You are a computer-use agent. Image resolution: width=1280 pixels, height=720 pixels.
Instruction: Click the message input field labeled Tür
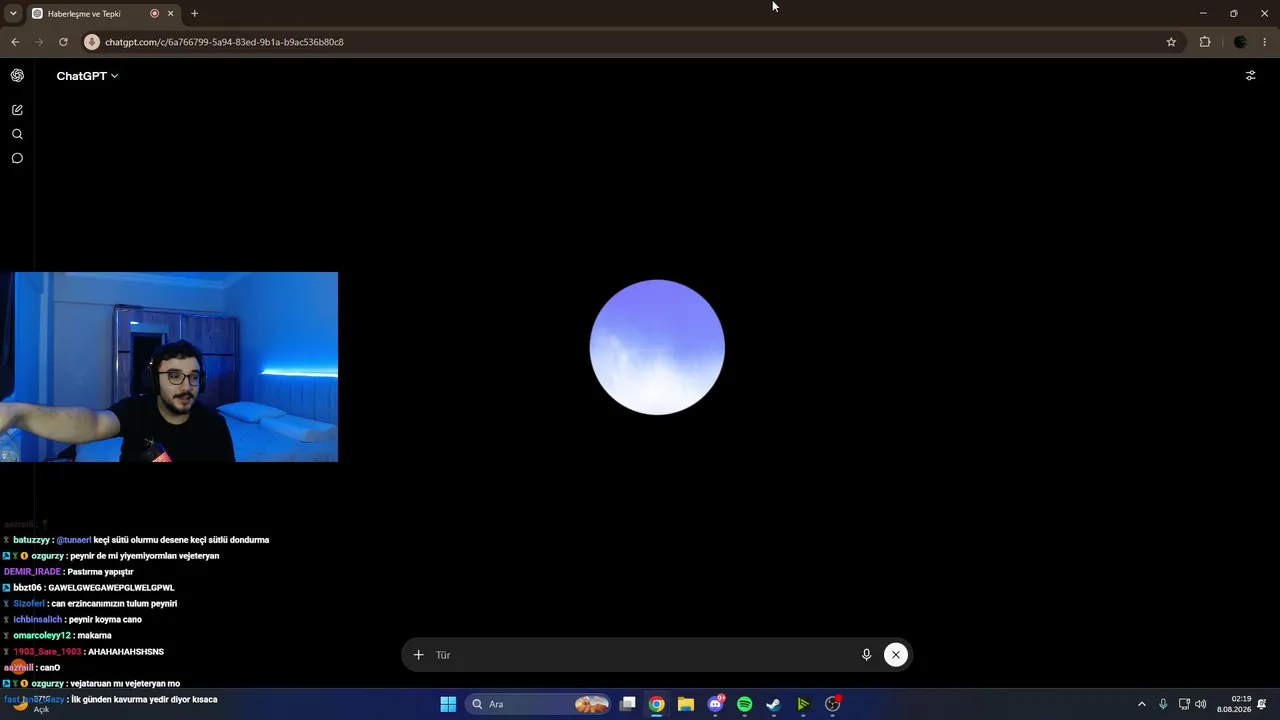point(642,655)
